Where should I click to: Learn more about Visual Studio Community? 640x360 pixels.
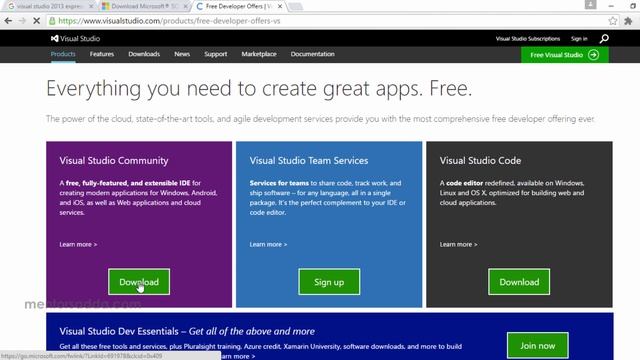[78, 244]
